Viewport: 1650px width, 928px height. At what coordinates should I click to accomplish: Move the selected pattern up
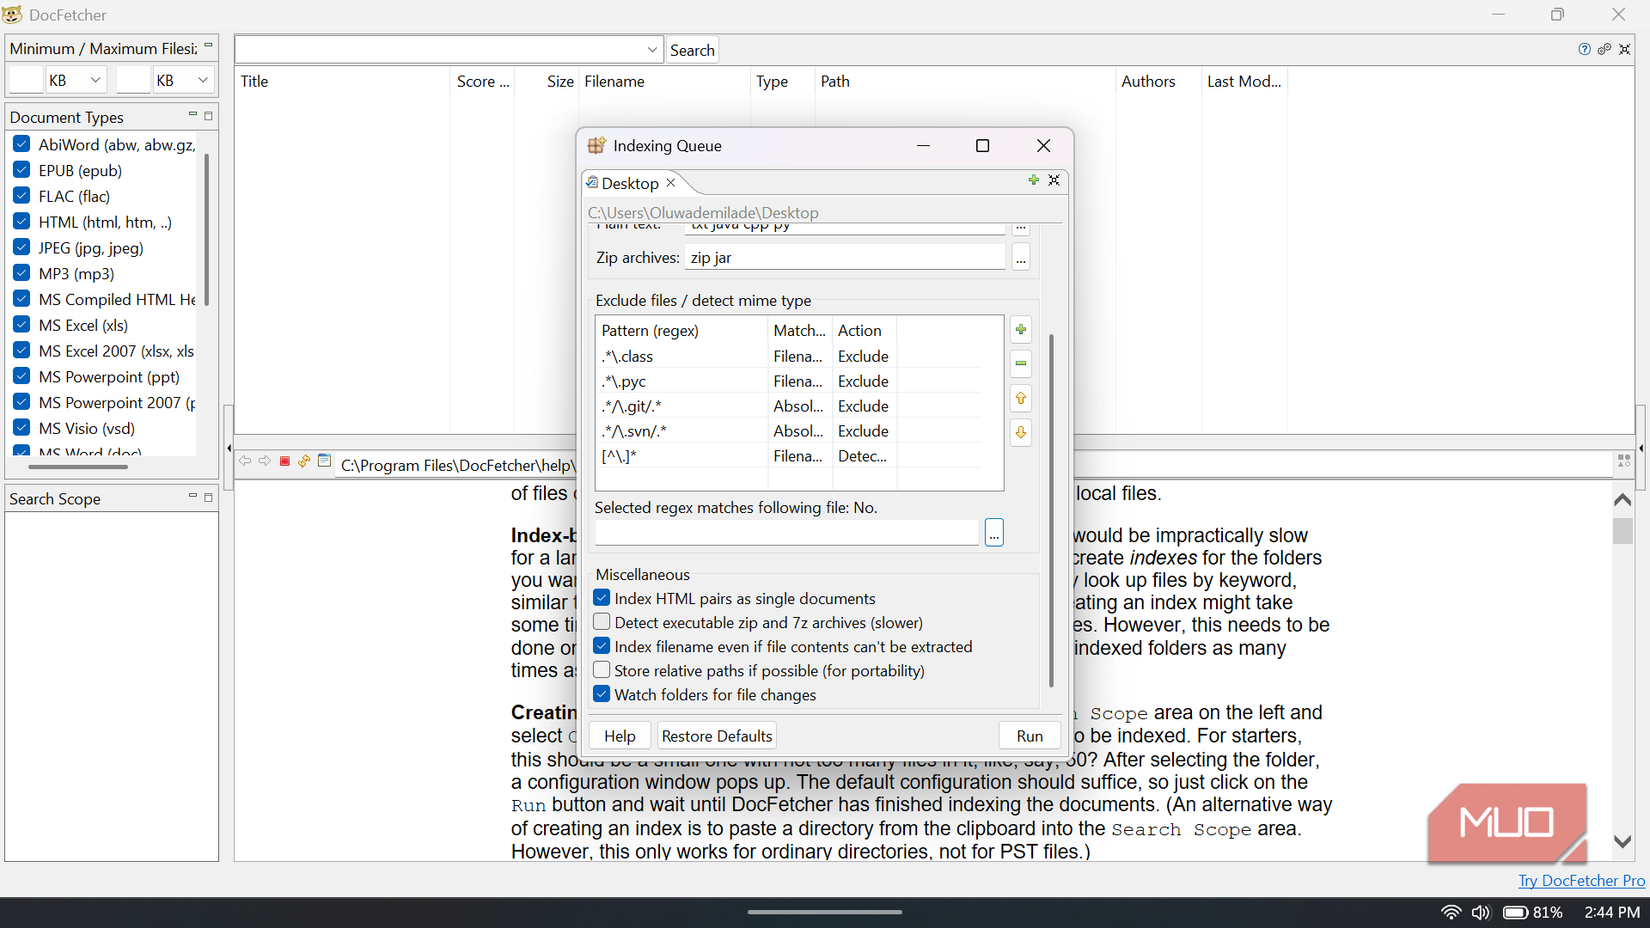[1020, 398]
